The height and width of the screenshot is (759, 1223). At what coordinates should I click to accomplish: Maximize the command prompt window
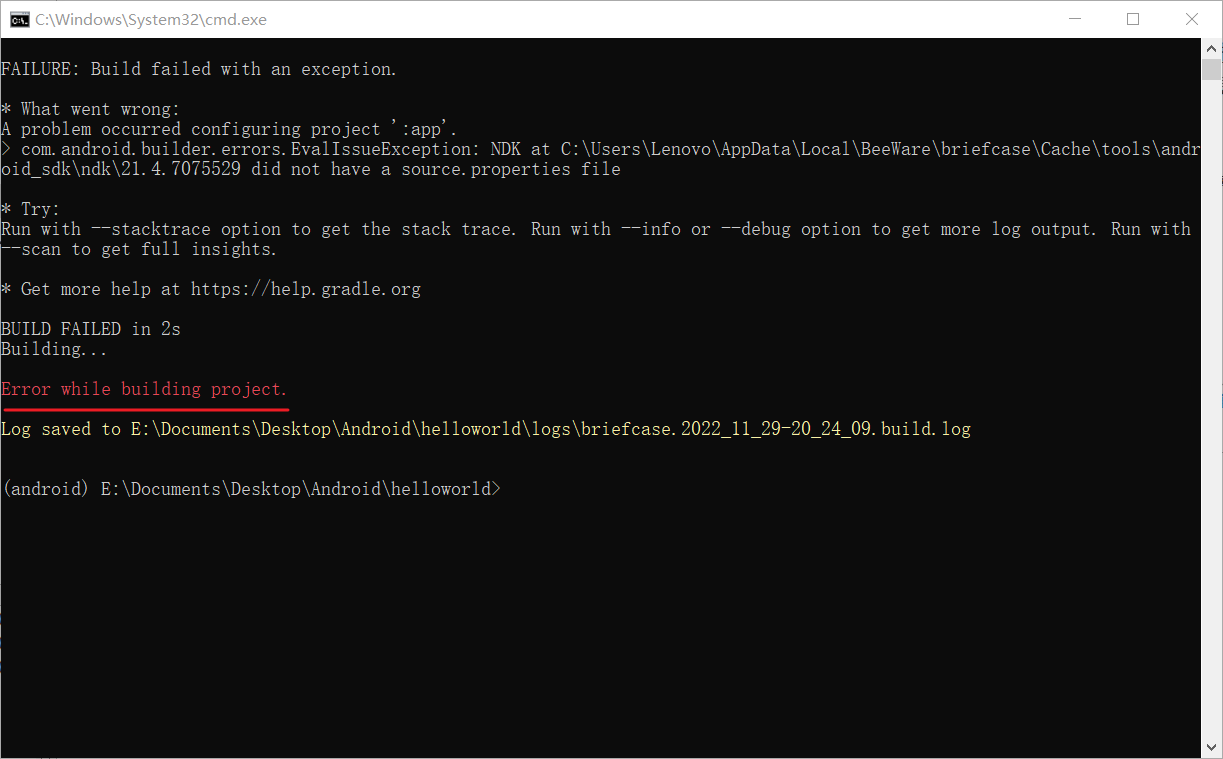[x=1133, y=19]
